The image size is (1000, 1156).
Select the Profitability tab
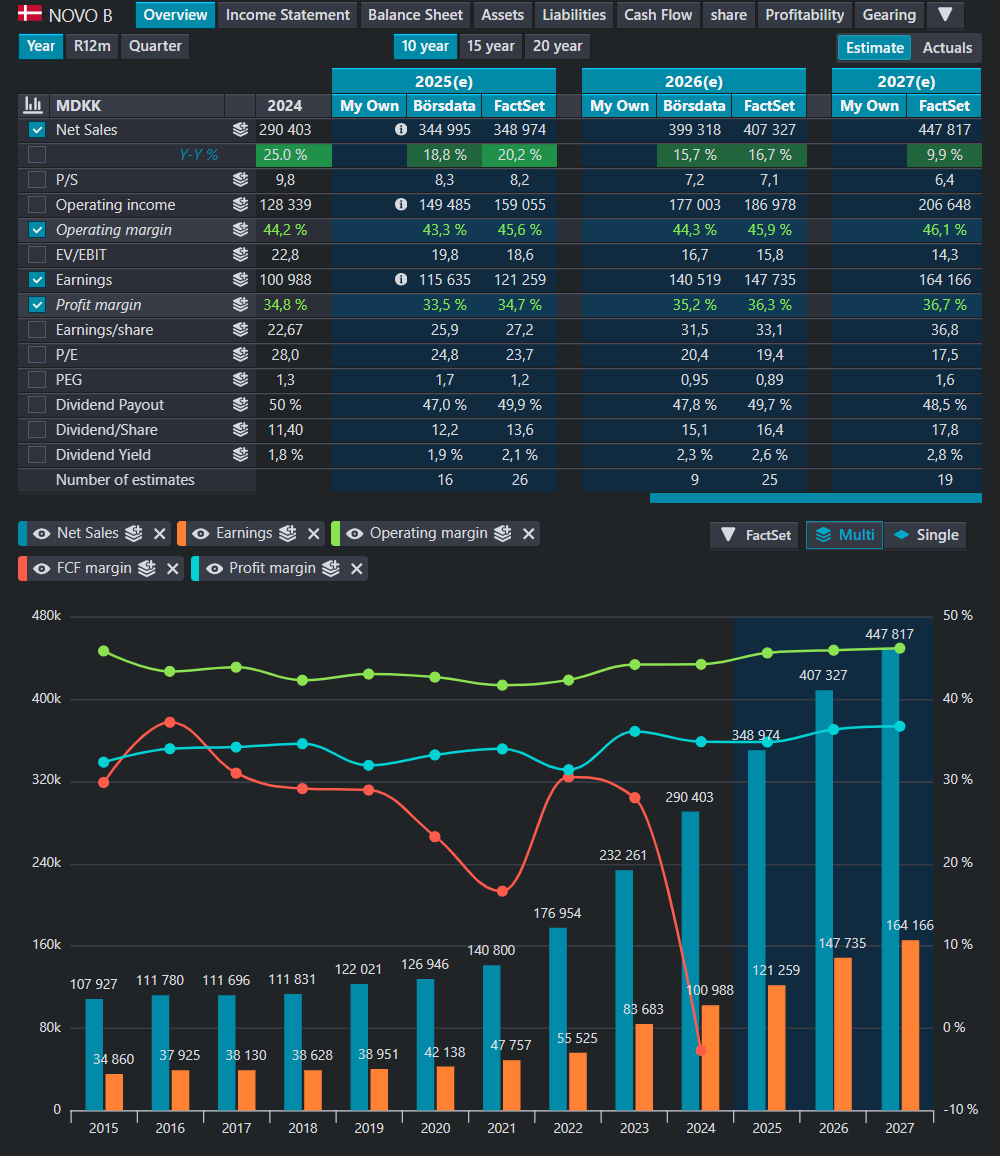(x=805, y=15)
